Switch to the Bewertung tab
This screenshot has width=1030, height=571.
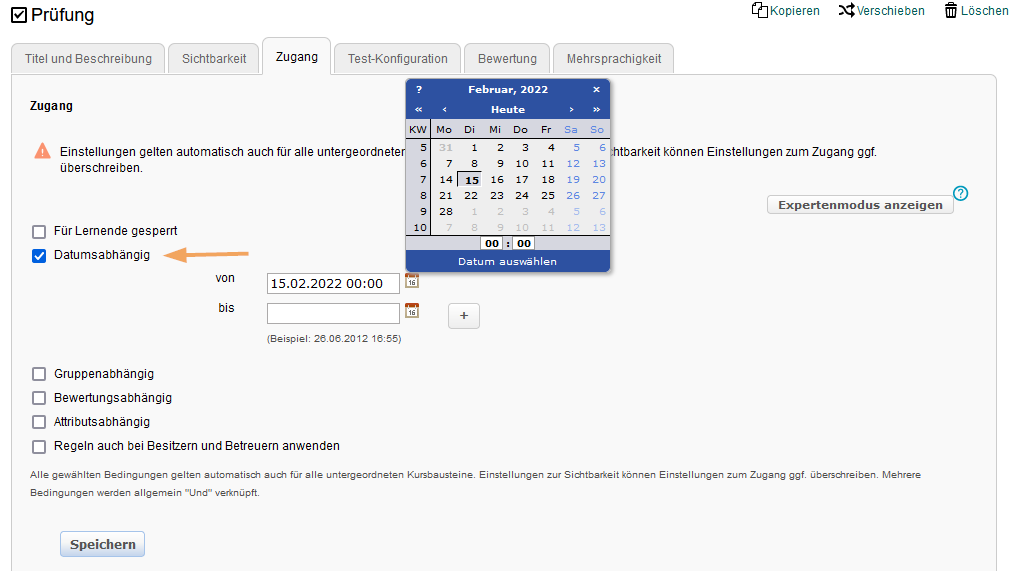click(x=507, y=58)
